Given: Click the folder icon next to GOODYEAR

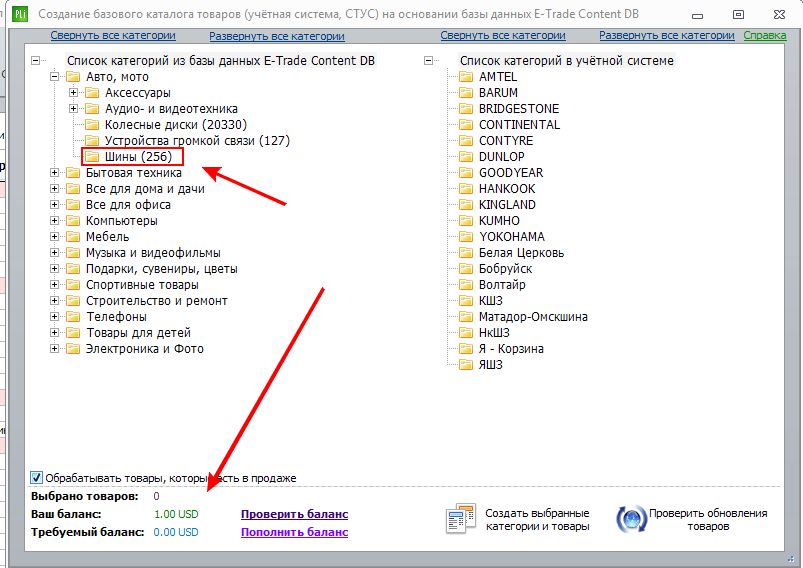Looking at the screenshot, I should pos(466,173).
